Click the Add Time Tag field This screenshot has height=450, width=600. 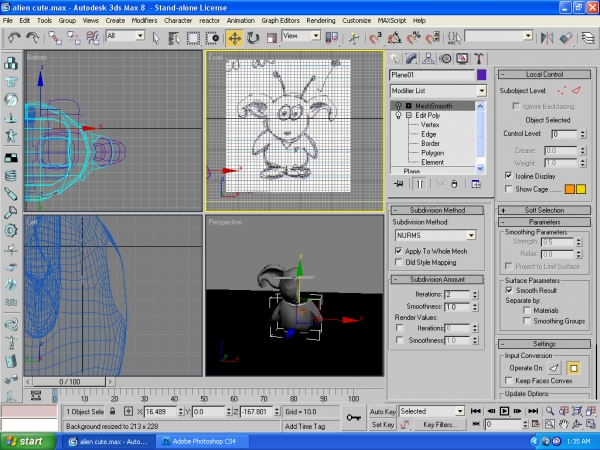(311, 426)
